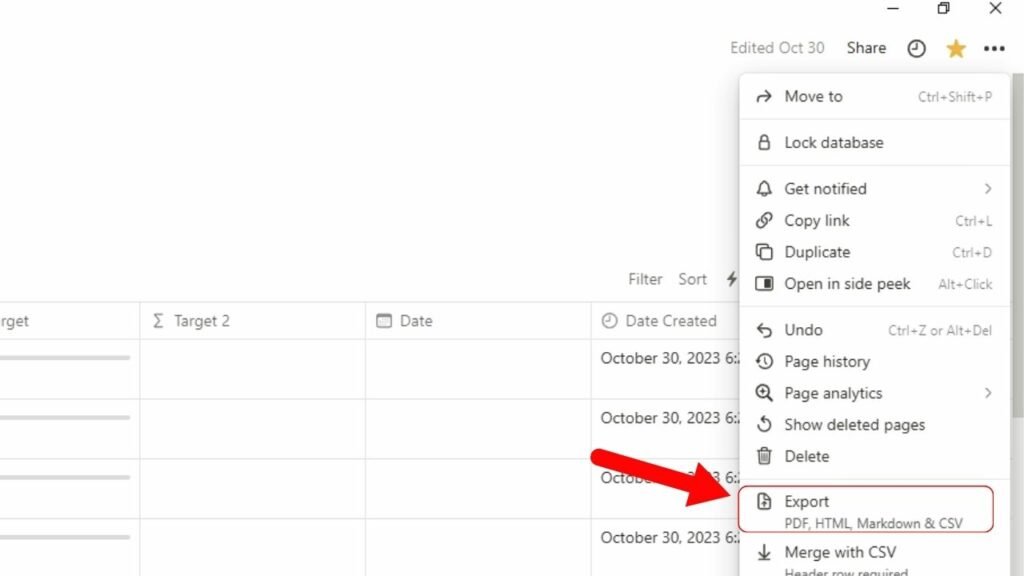Click the Lock database padlock icon

pyautogui.click(x=763, y=142)
